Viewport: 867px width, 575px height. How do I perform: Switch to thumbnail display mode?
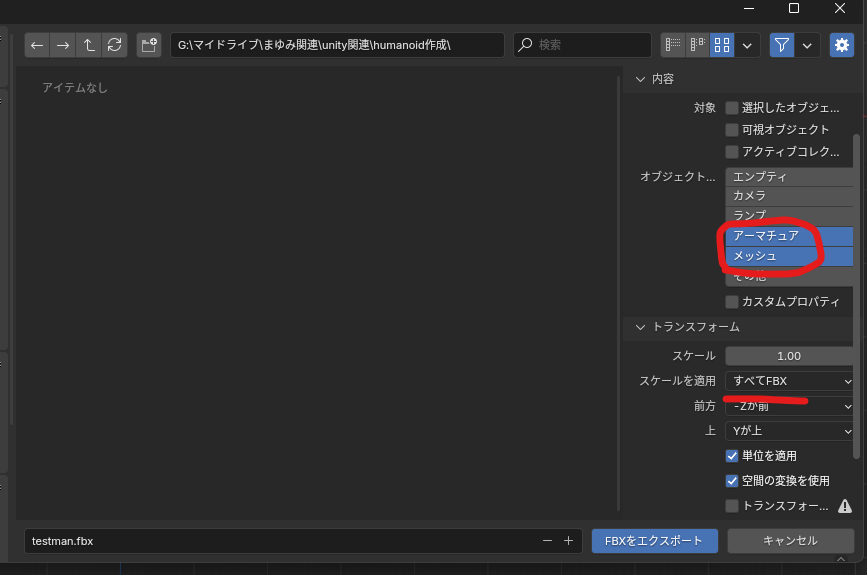721,45
